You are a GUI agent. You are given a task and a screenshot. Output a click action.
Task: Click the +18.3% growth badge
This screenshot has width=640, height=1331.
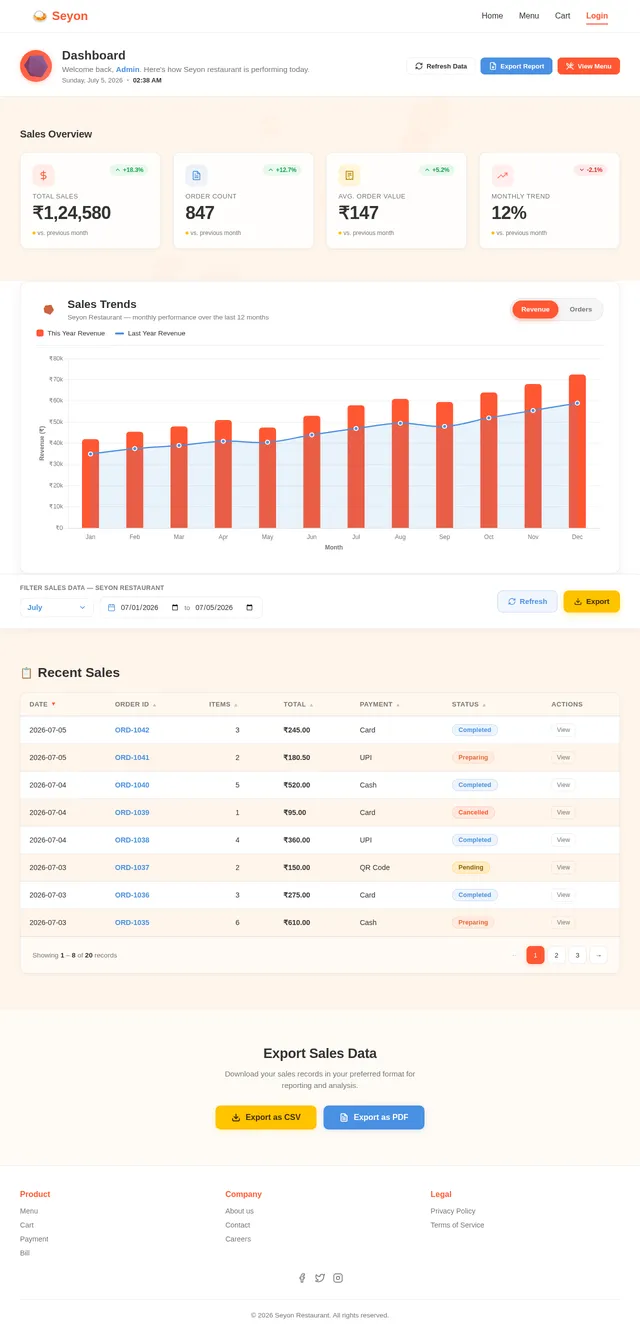[129, 170]
